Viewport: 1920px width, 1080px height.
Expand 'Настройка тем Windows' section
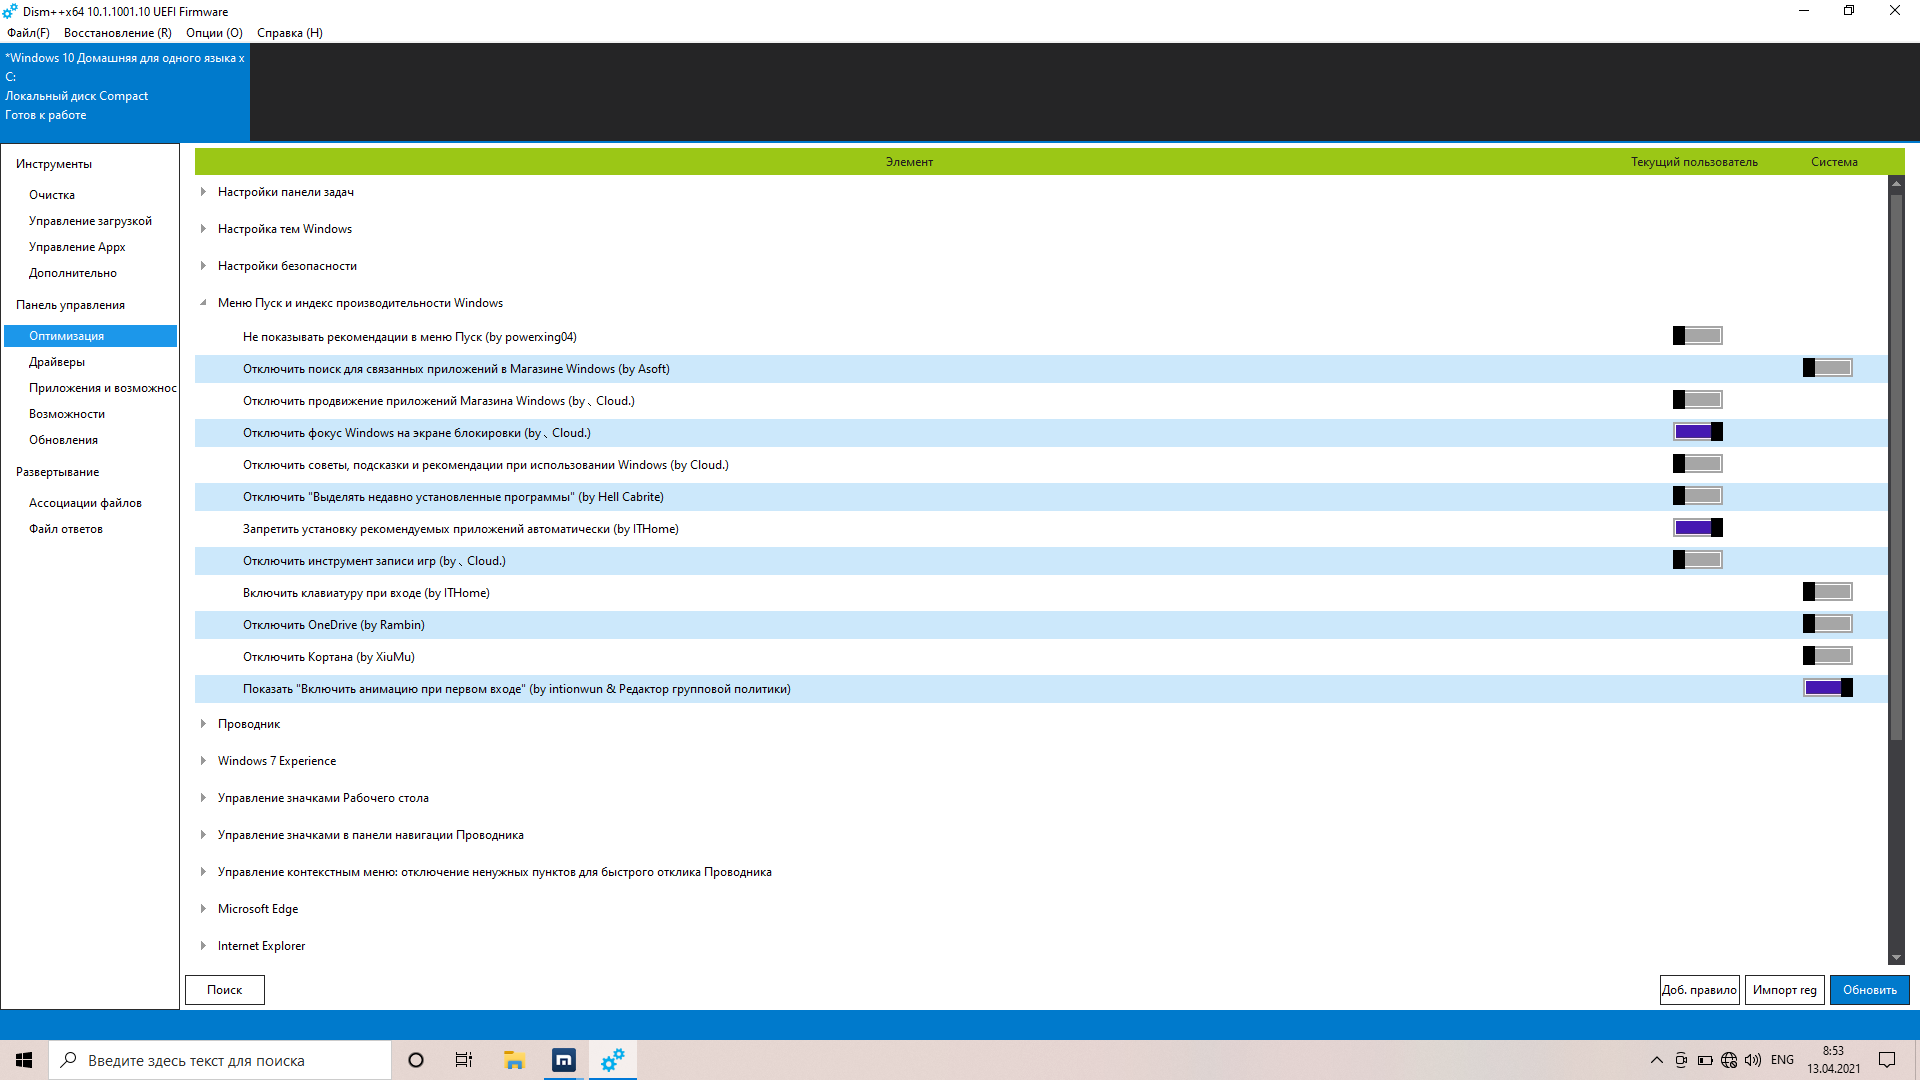pyautogui.click(x=203, y=229)
